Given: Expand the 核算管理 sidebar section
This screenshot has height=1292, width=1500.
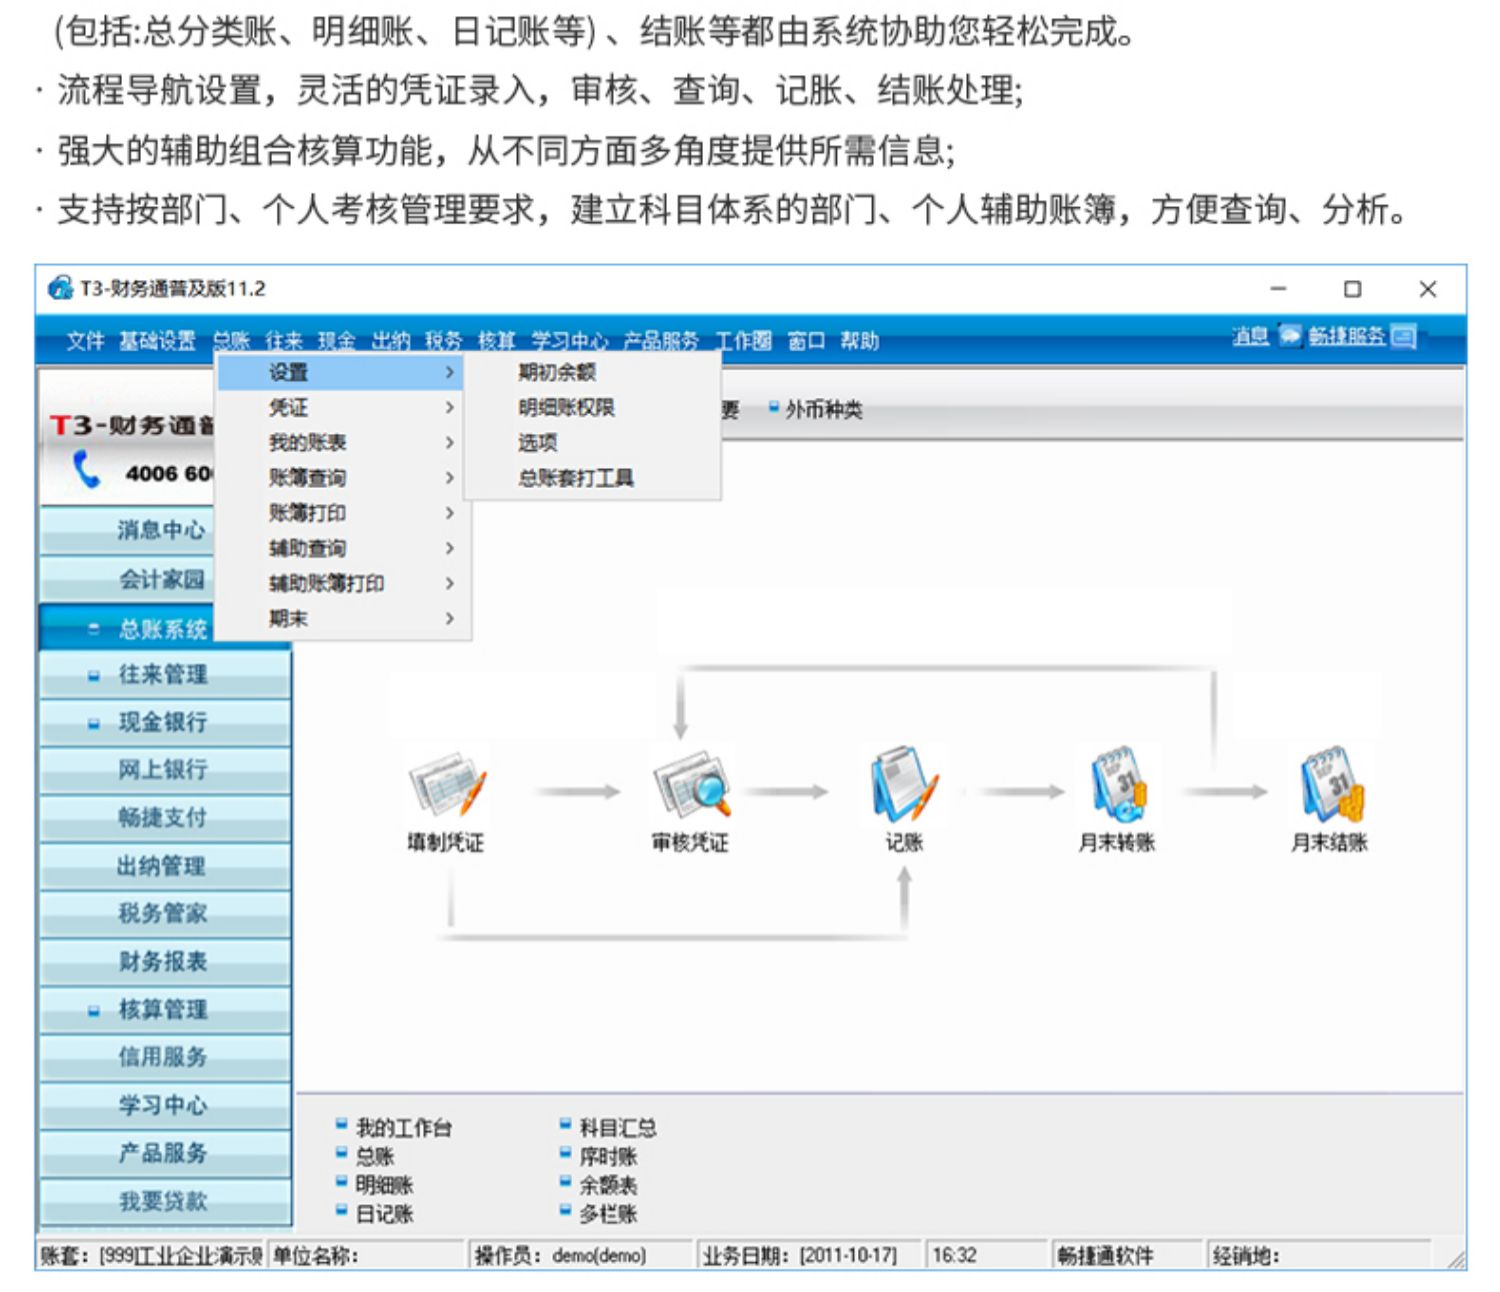Looking at the screenshot, I should point(93,1011).
